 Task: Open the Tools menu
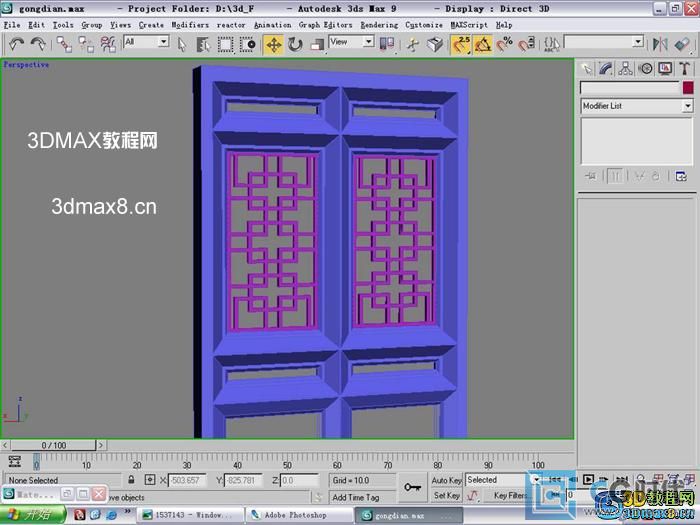tap(63, 25)
